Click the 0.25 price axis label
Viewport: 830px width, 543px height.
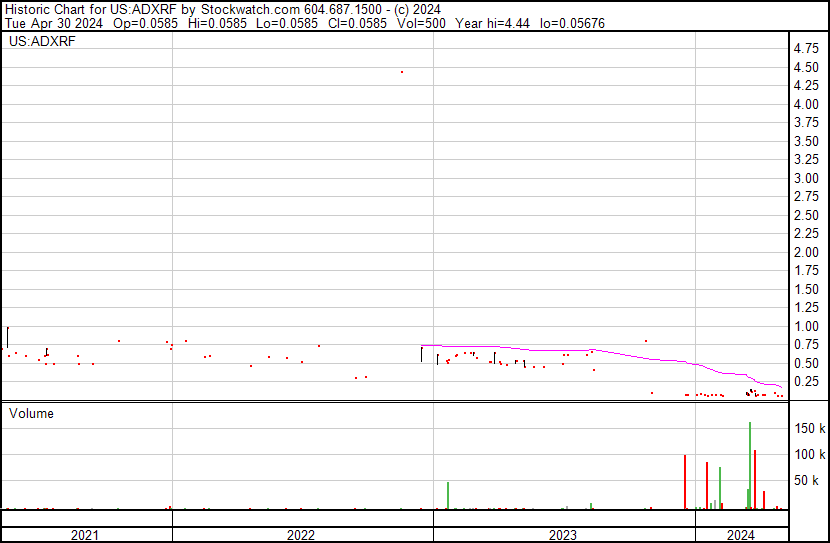point(806,382)
